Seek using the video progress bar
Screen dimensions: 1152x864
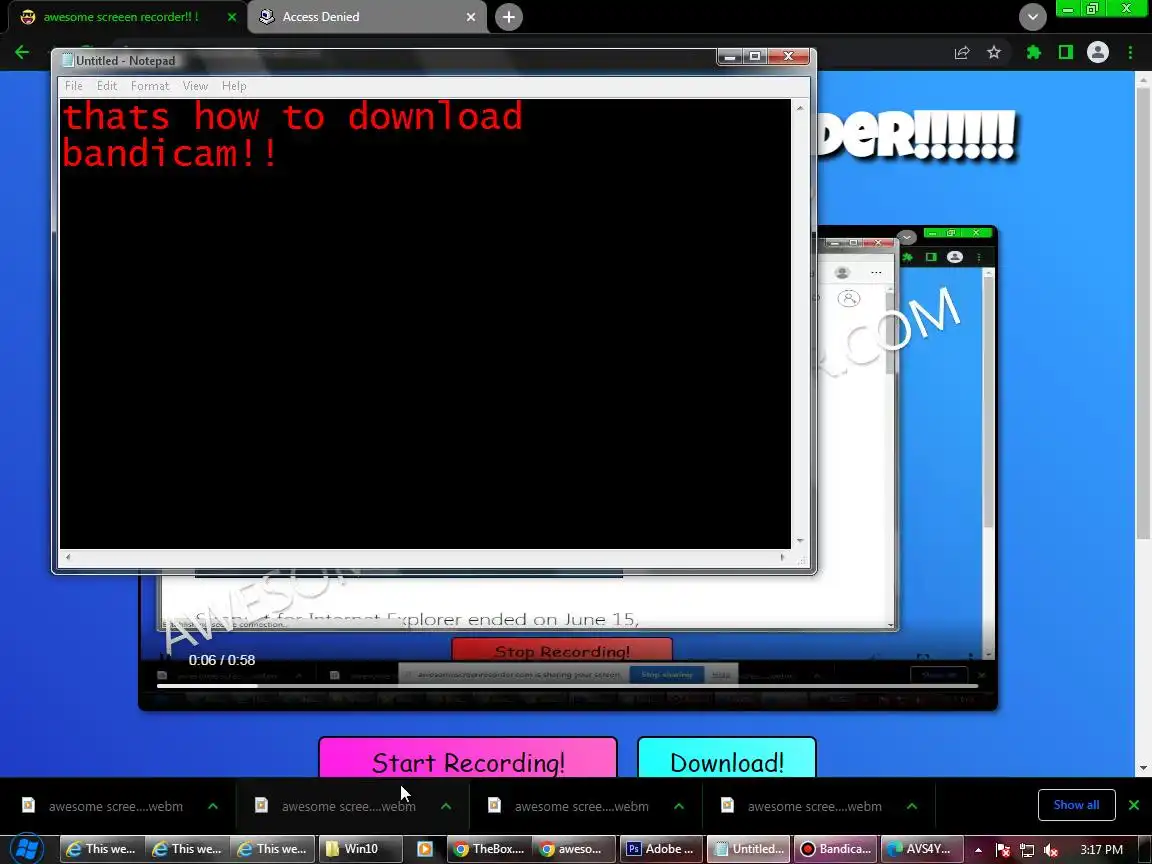(567, 686)
